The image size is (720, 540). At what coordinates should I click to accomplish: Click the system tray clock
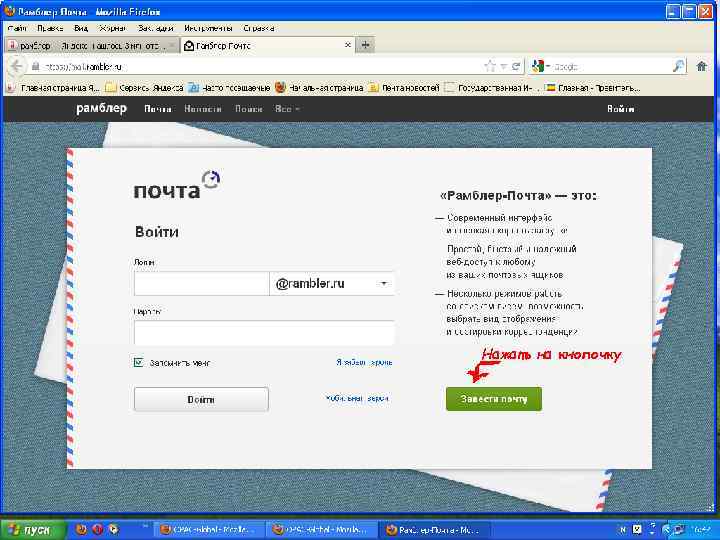(703, 530)
